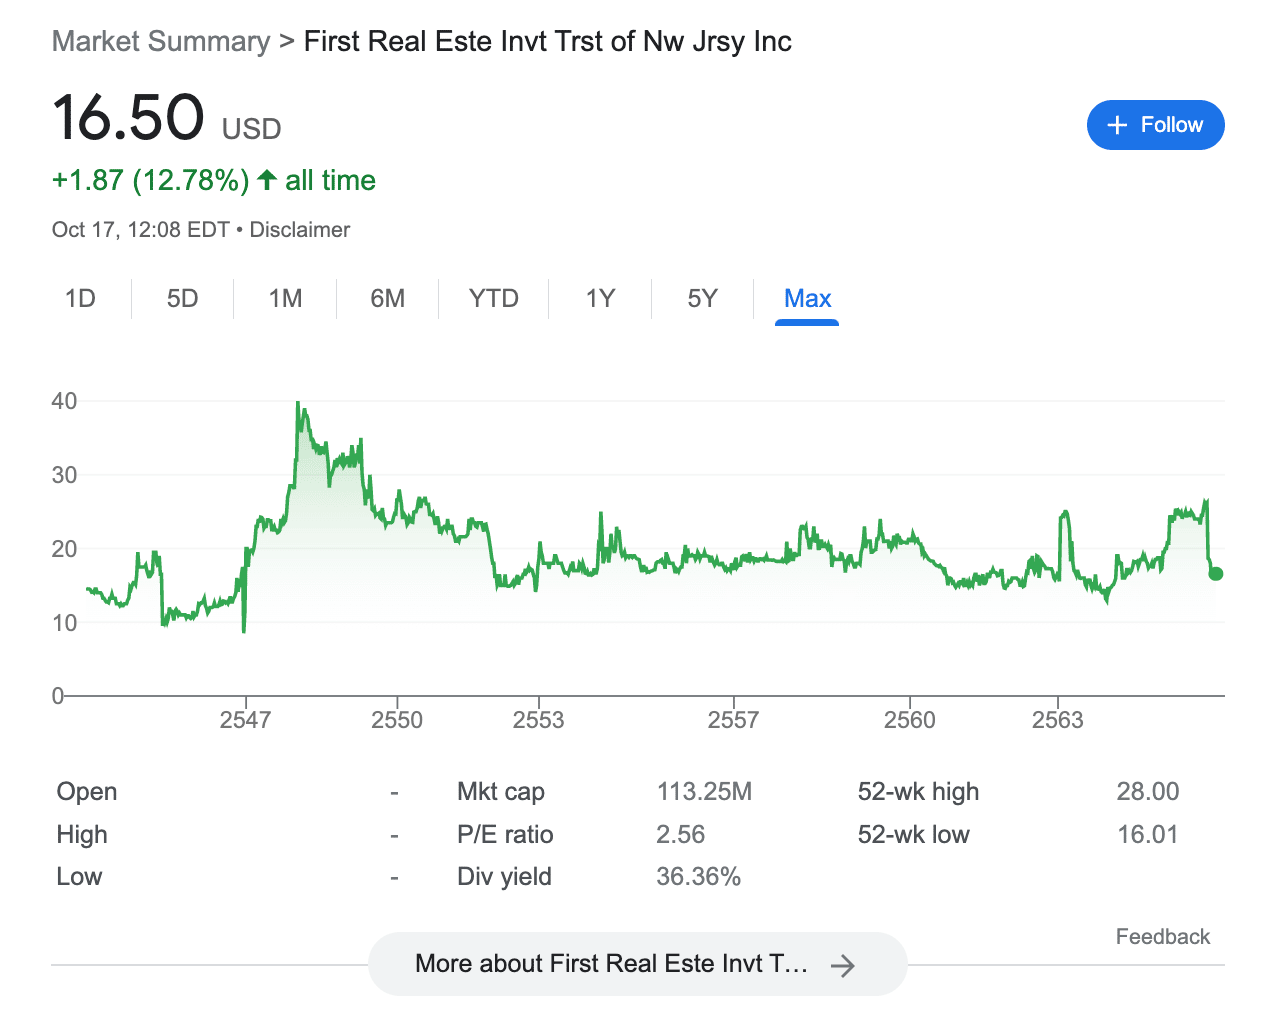Click the 2550 x-axis label

[397, 720]
